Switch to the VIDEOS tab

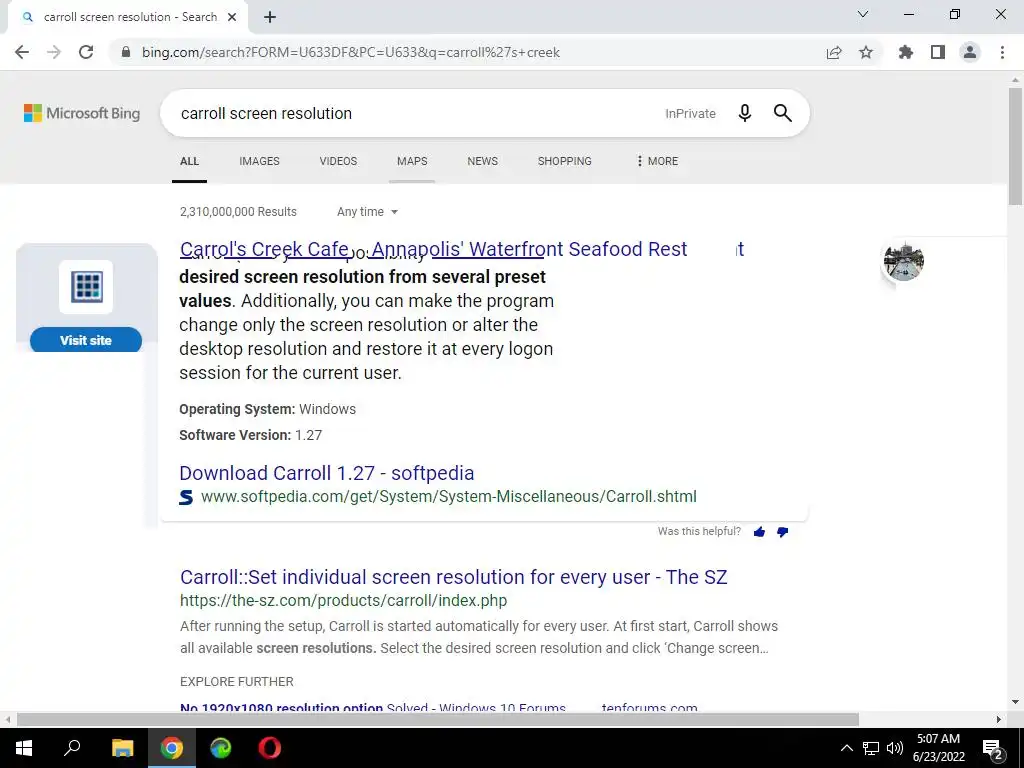pos(338,161)
